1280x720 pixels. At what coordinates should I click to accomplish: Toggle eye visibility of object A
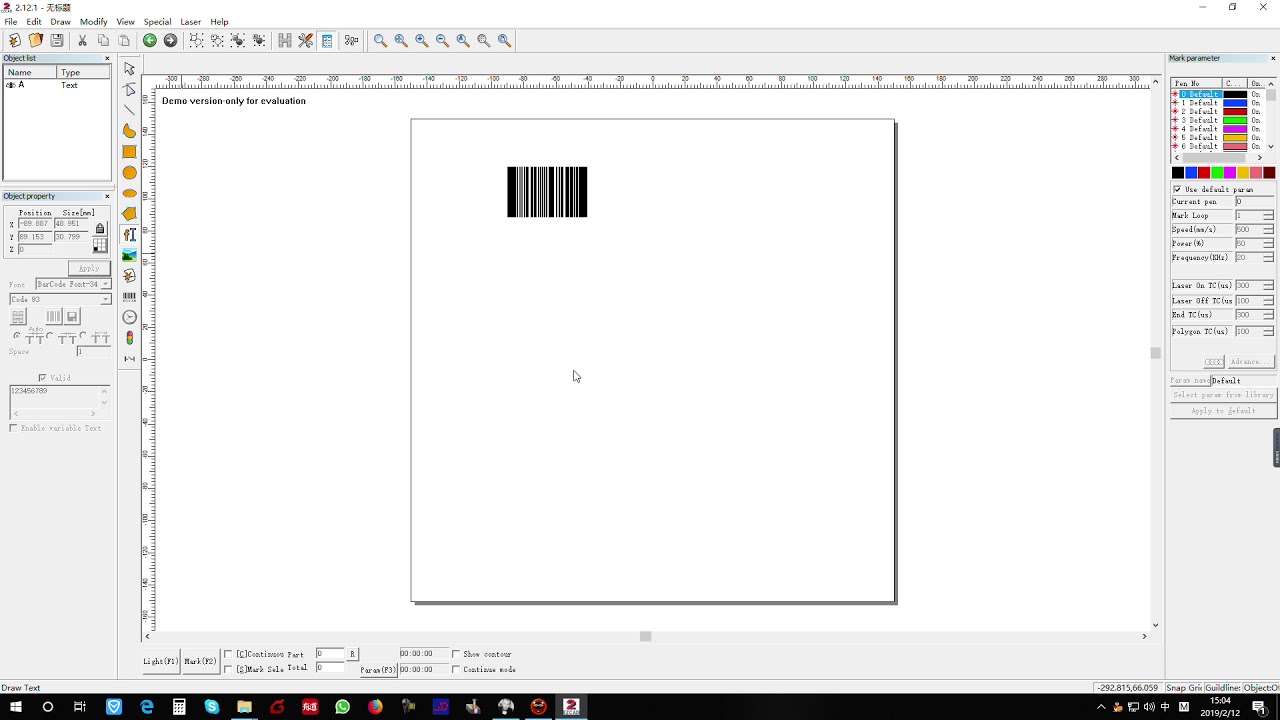click(x=11, y=85)
